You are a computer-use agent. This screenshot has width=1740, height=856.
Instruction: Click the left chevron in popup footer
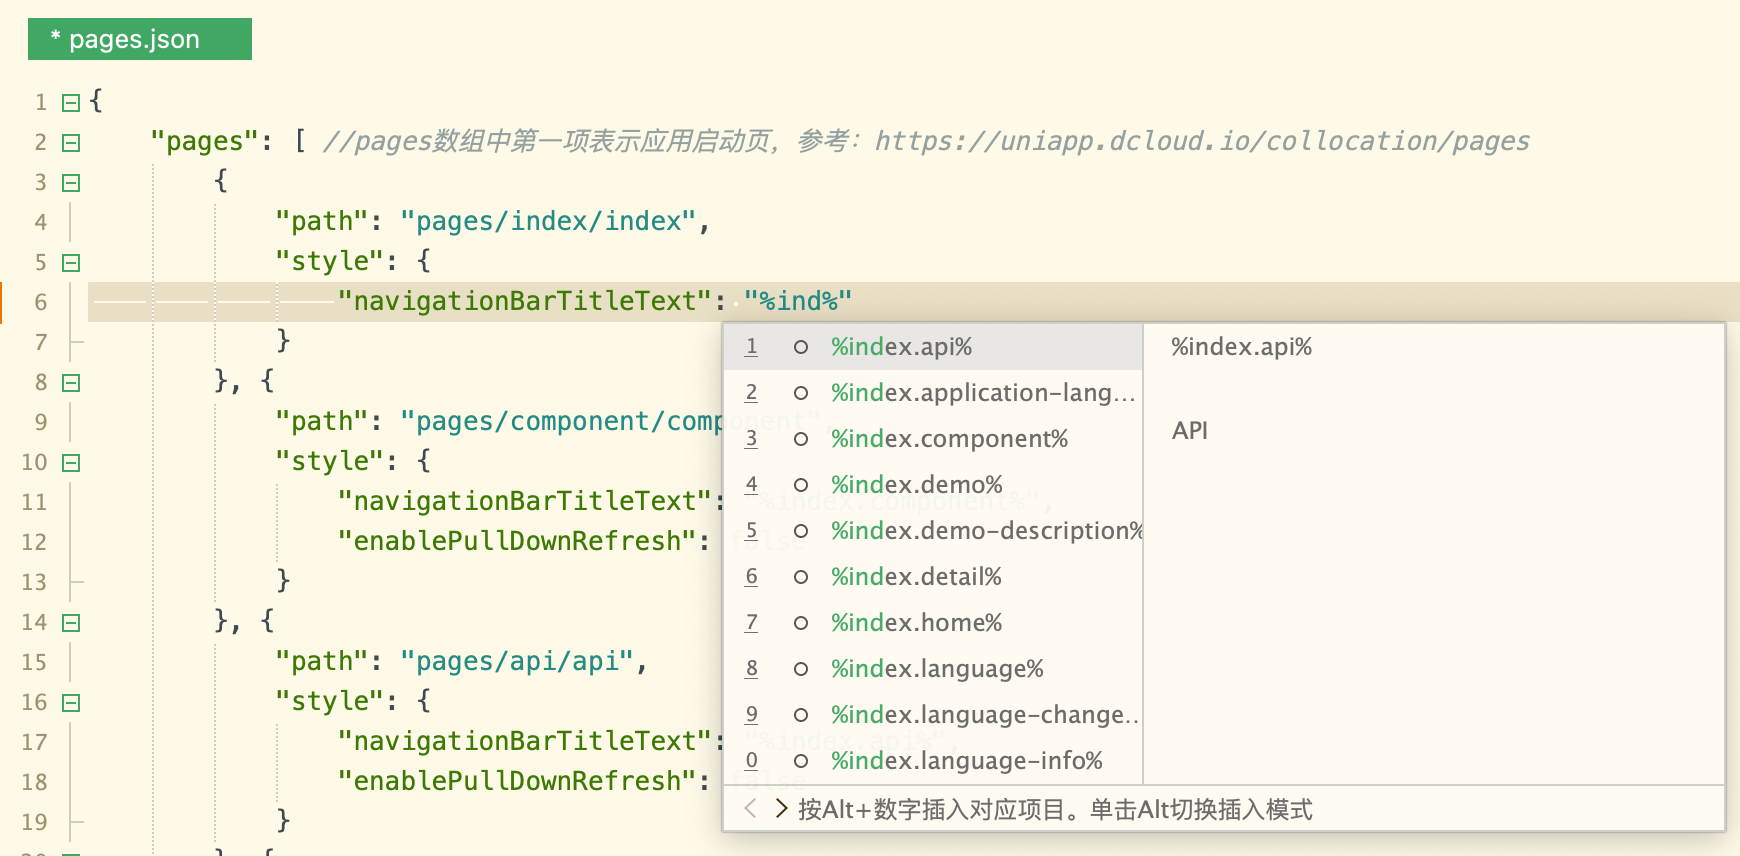pyautogui.click(x=750, y=808)
